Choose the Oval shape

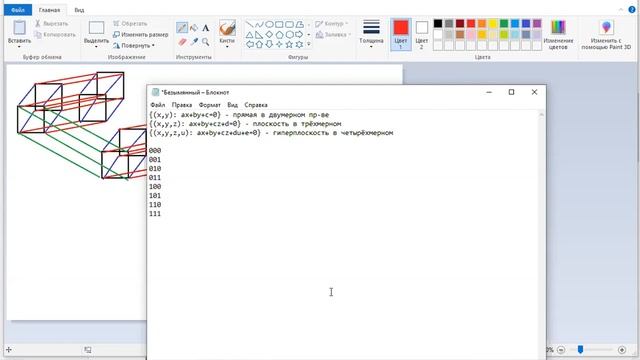(x=269, y=24)
